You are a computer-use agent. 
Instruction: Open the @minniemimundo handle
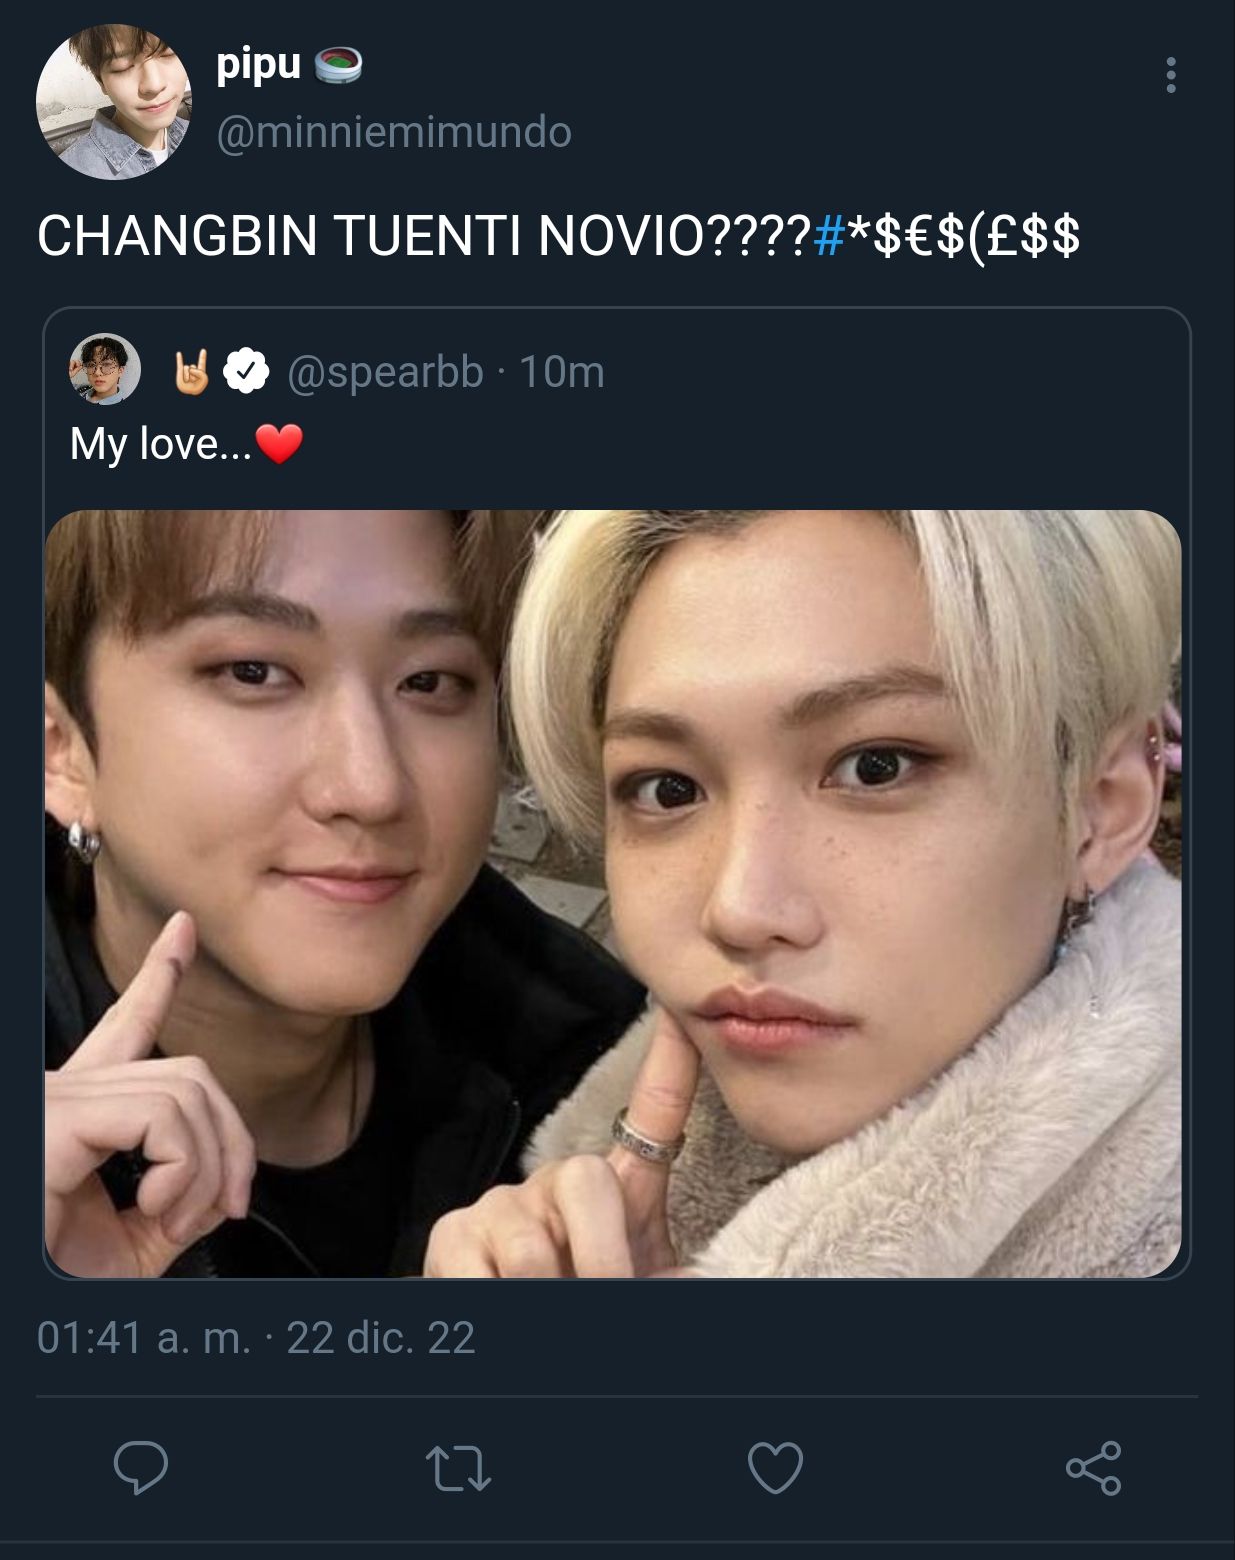[x=394, y=132]
